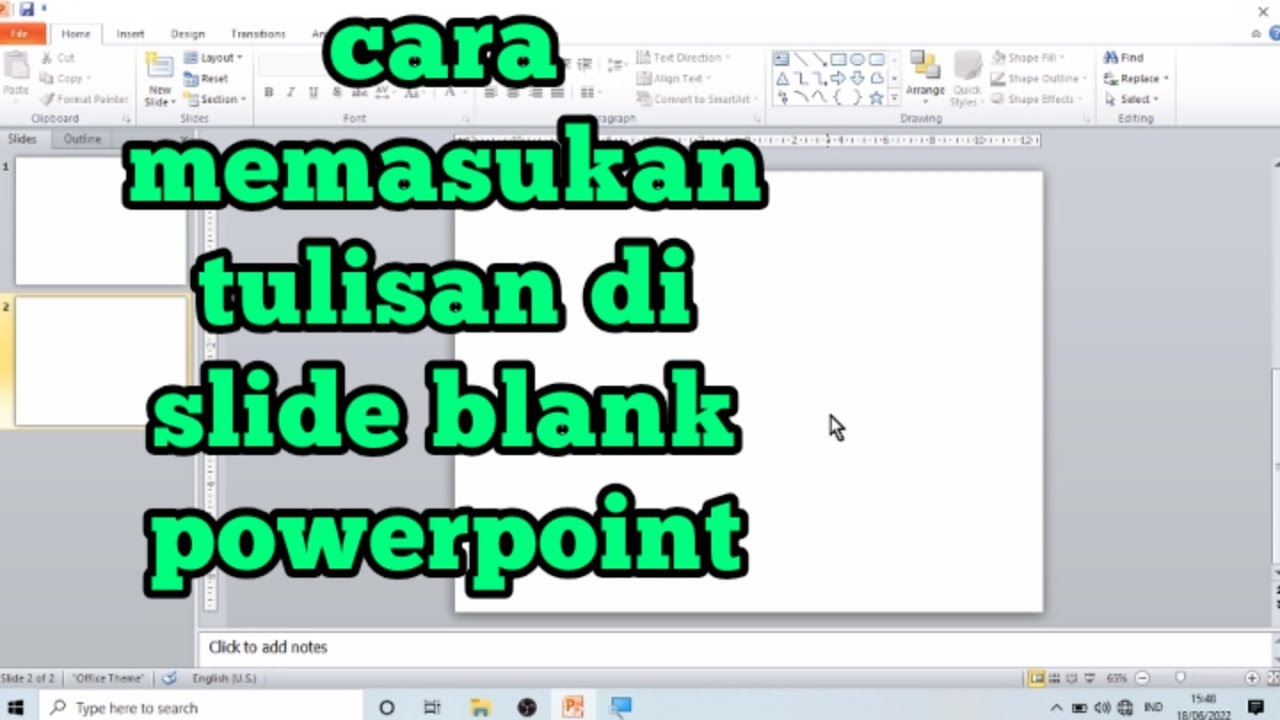
Task: Select the Isosceles Triangle shape
Action: coord(782,78)
